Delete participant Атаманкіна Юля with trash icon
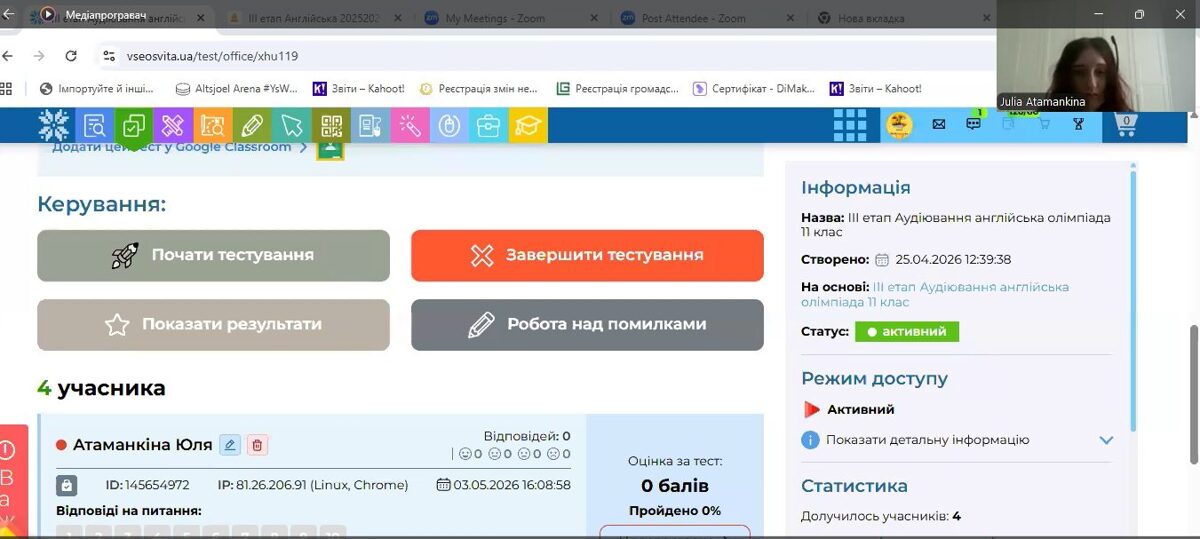This screenshot has height=539, width=1200. [257, 445]
